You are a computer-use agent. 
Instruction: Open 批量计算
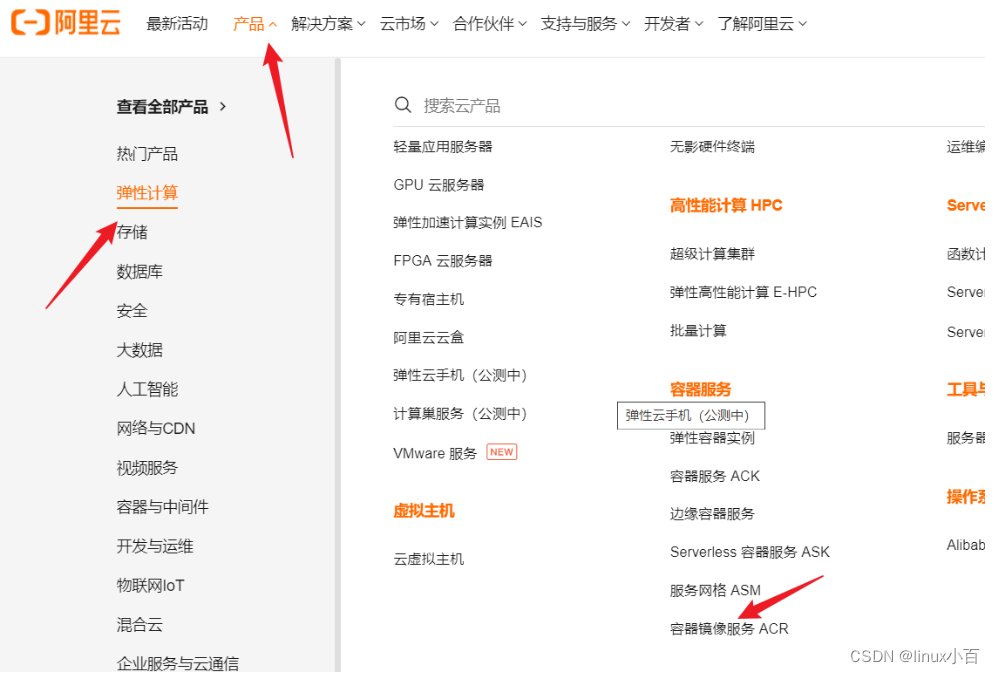coord(699,331)
